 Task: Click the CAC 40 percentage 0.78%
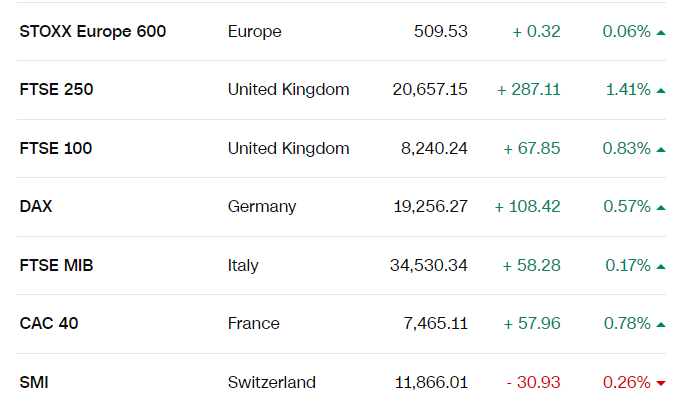coord(626,324)
